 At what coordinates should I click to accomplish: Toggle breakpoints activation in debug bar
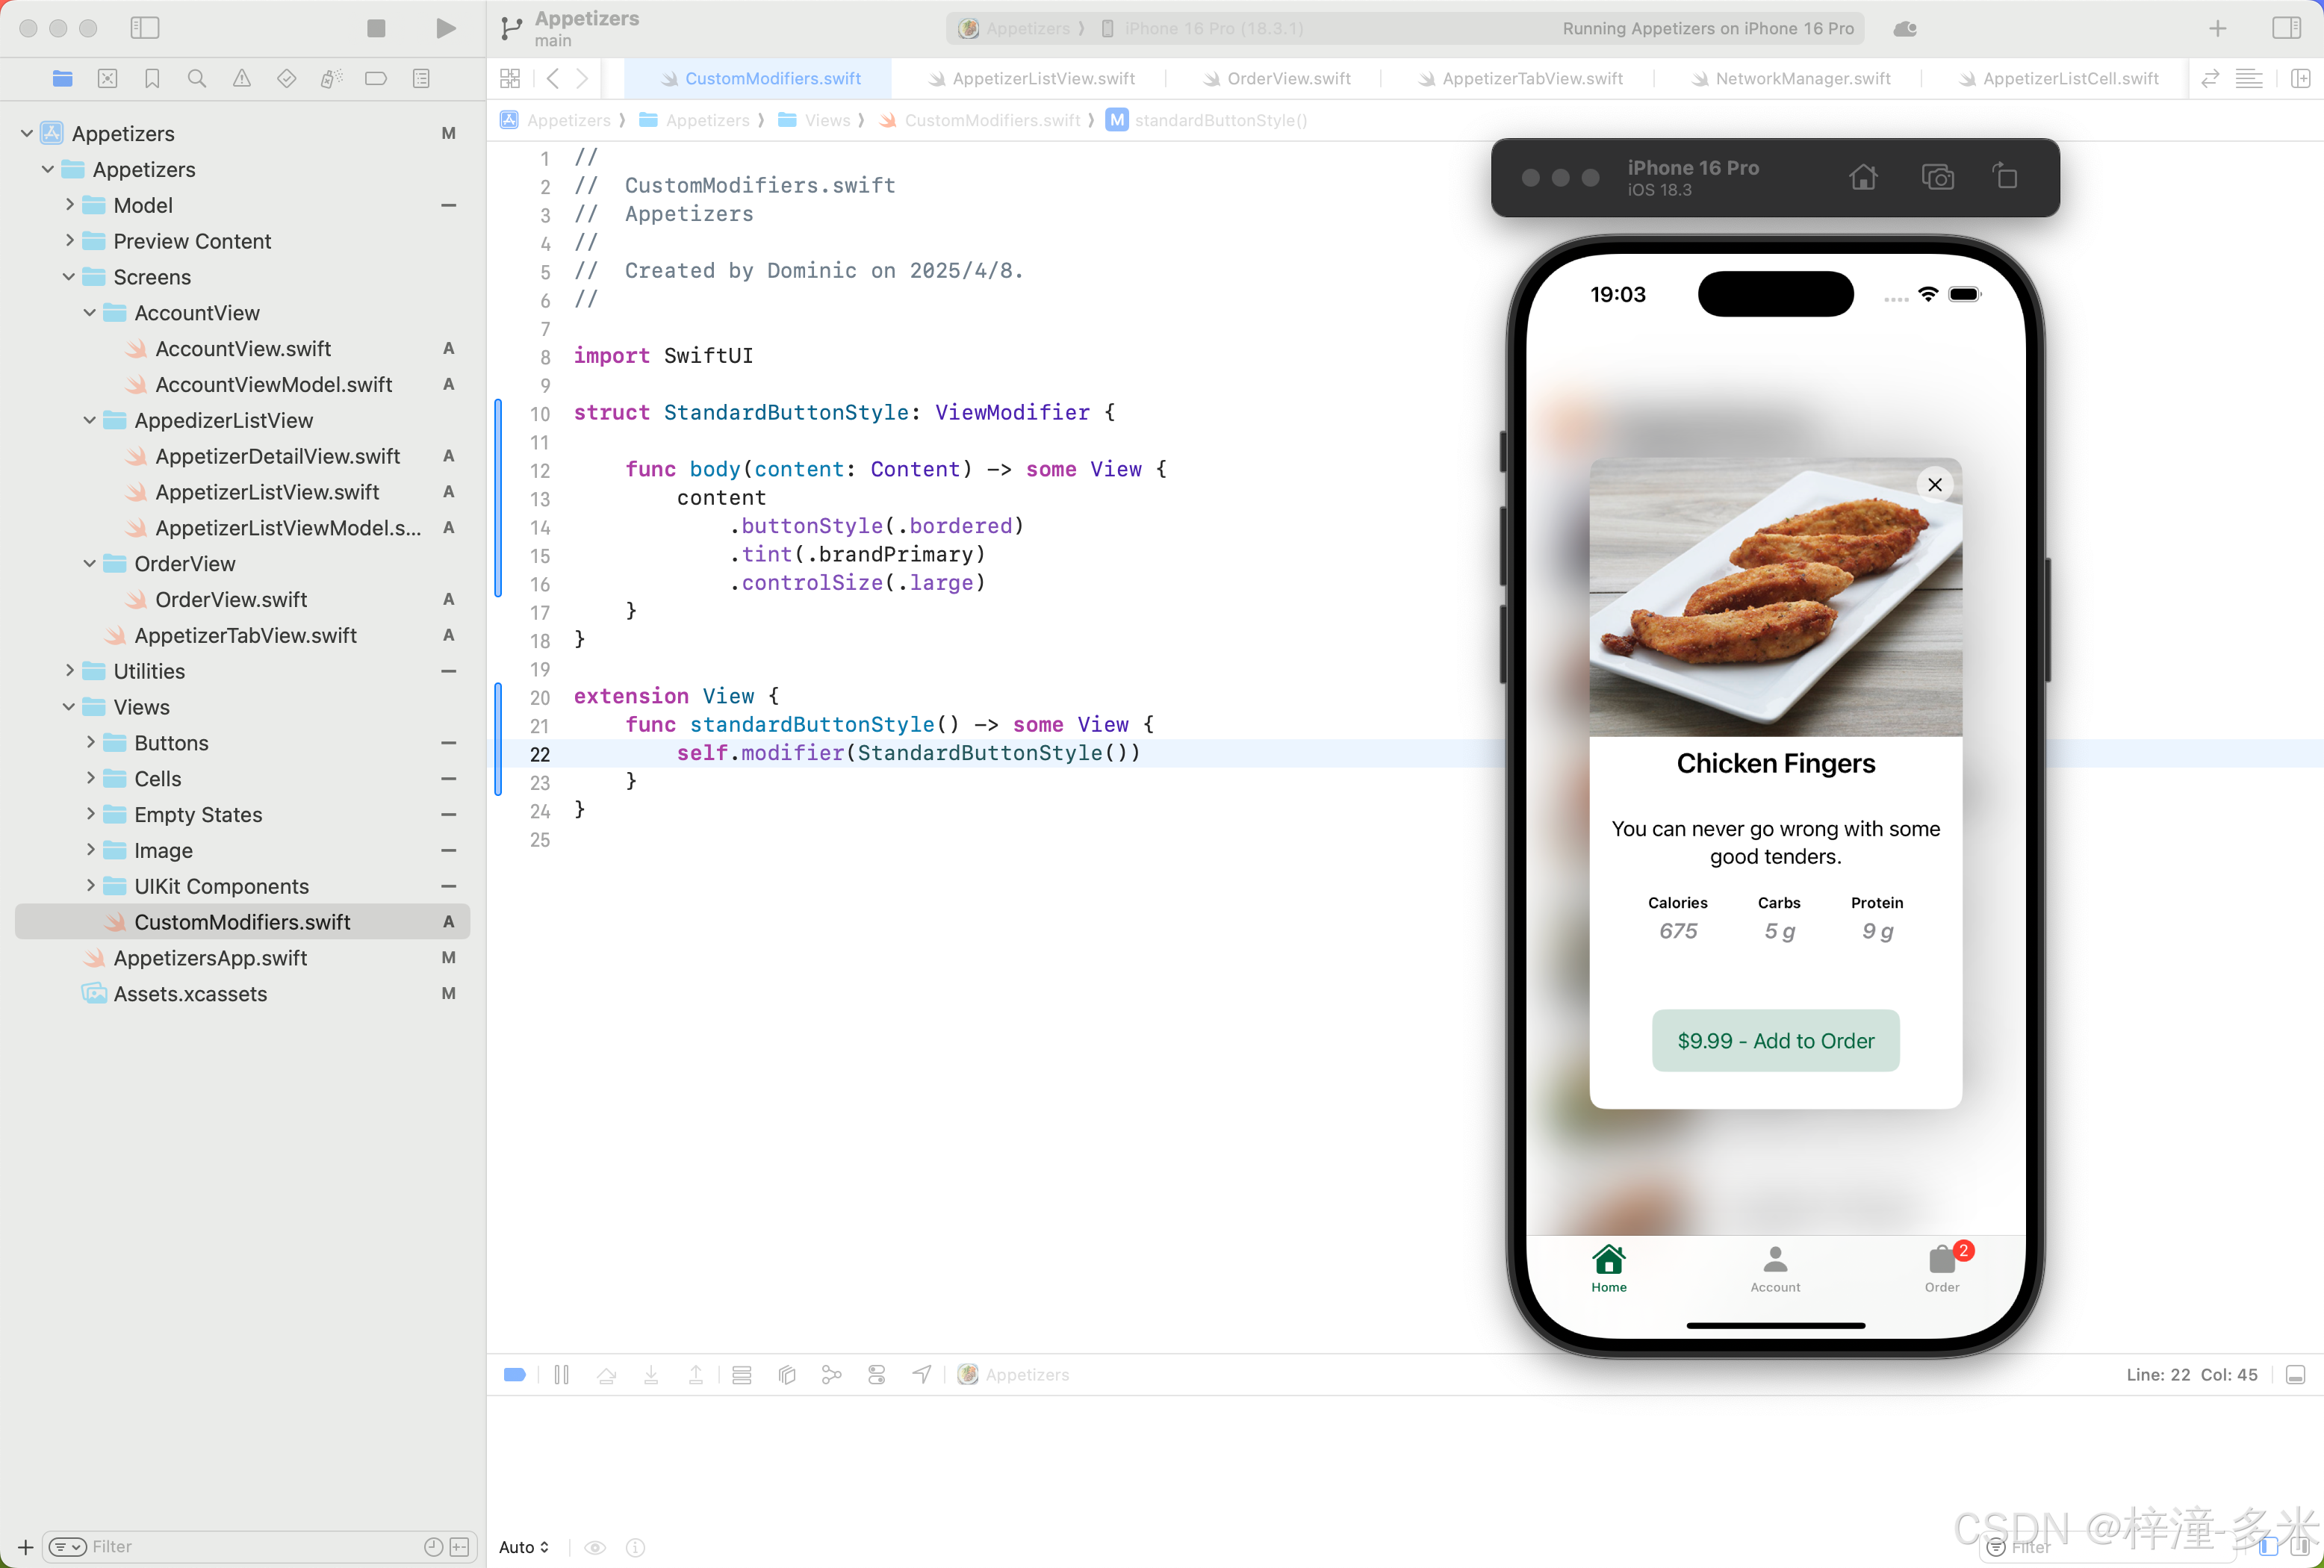click(515, 1375)
